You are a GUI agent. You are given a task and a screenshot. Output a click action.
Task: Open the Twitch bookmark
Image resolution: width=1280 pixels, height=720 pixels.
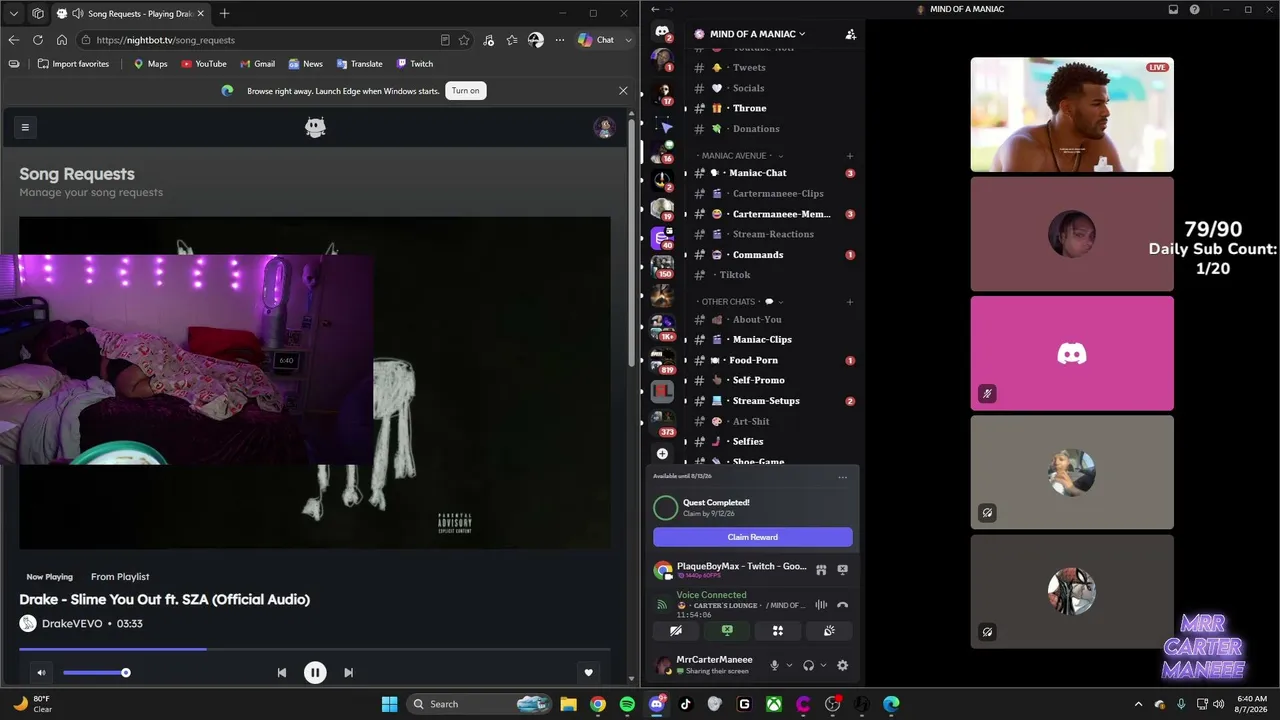(415, 64)
